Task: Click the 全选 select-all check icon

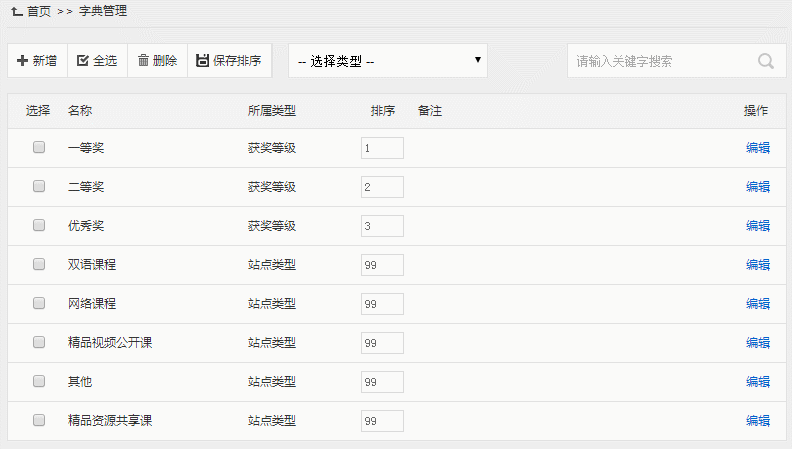Action: tap(82, 61)
